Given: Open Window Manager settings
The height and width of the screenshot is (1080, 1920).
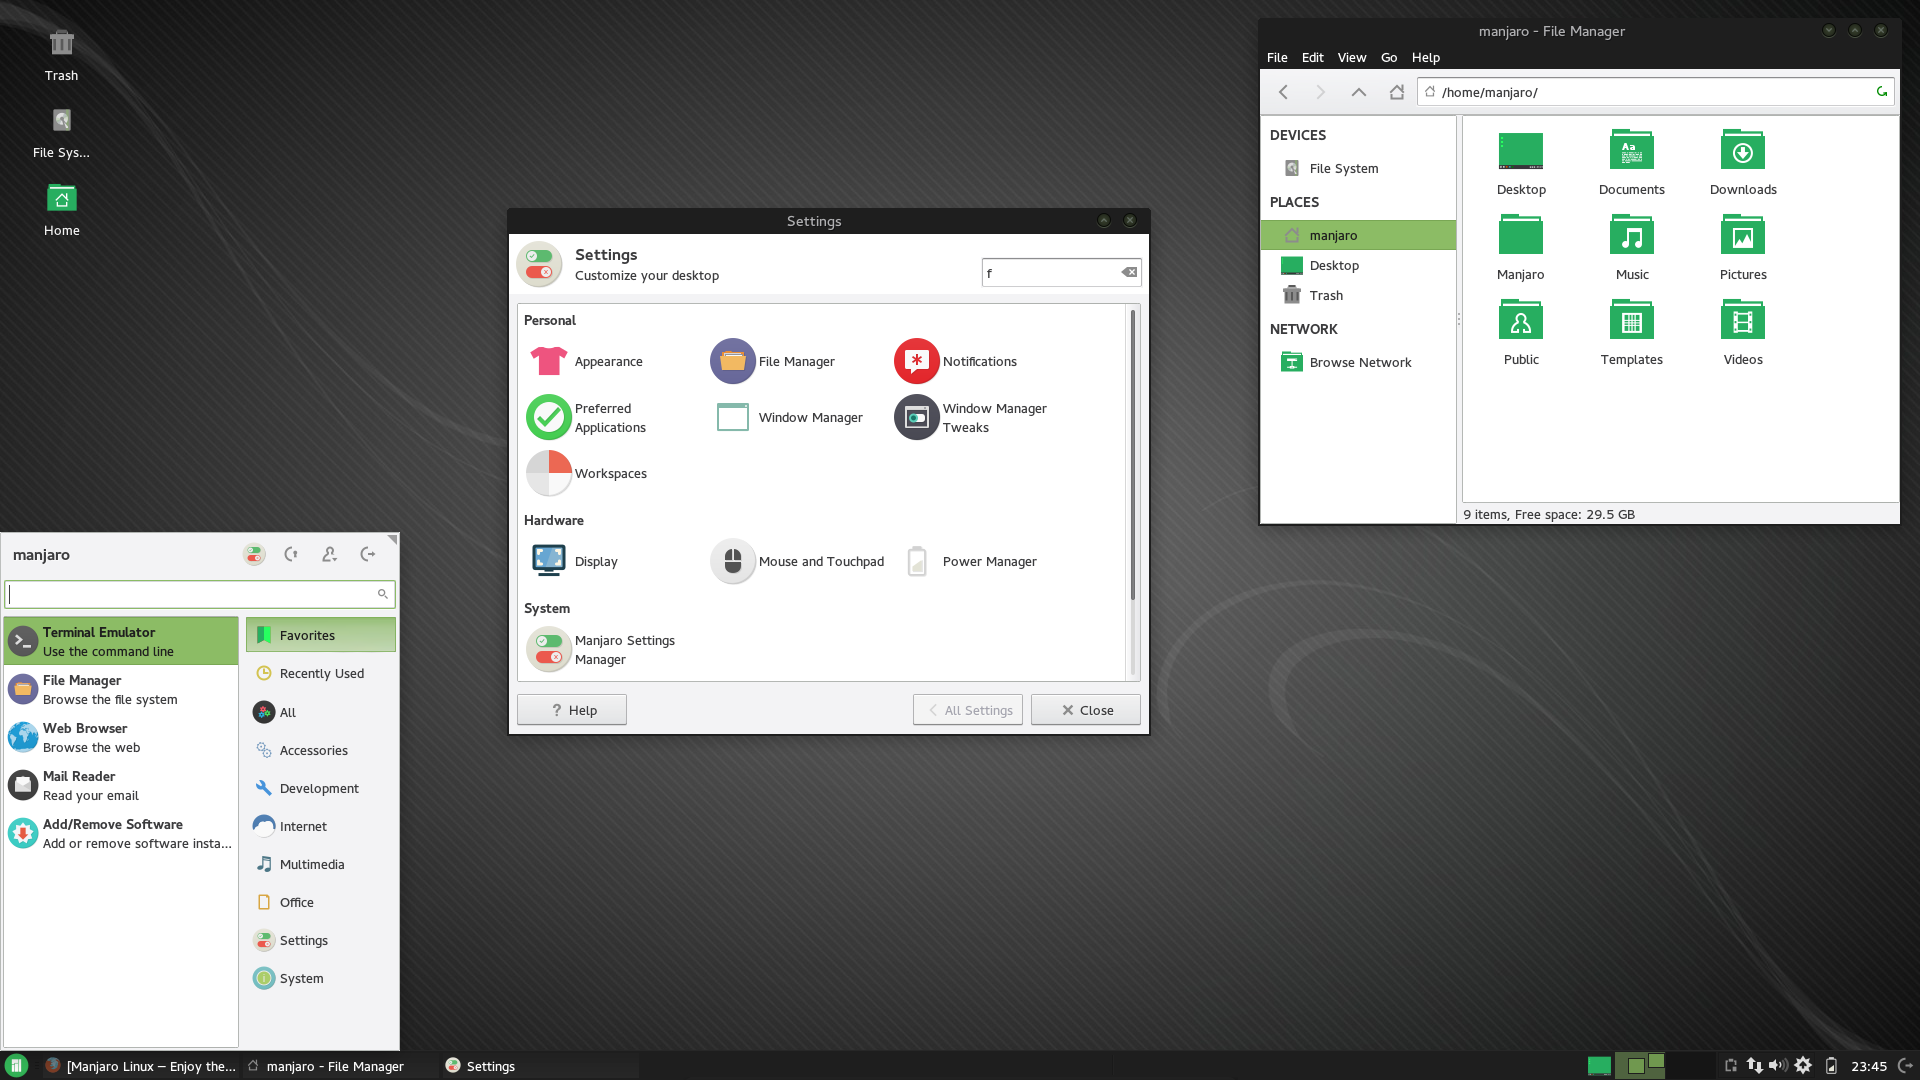Looking at the screenshot, I should [788, 417].
